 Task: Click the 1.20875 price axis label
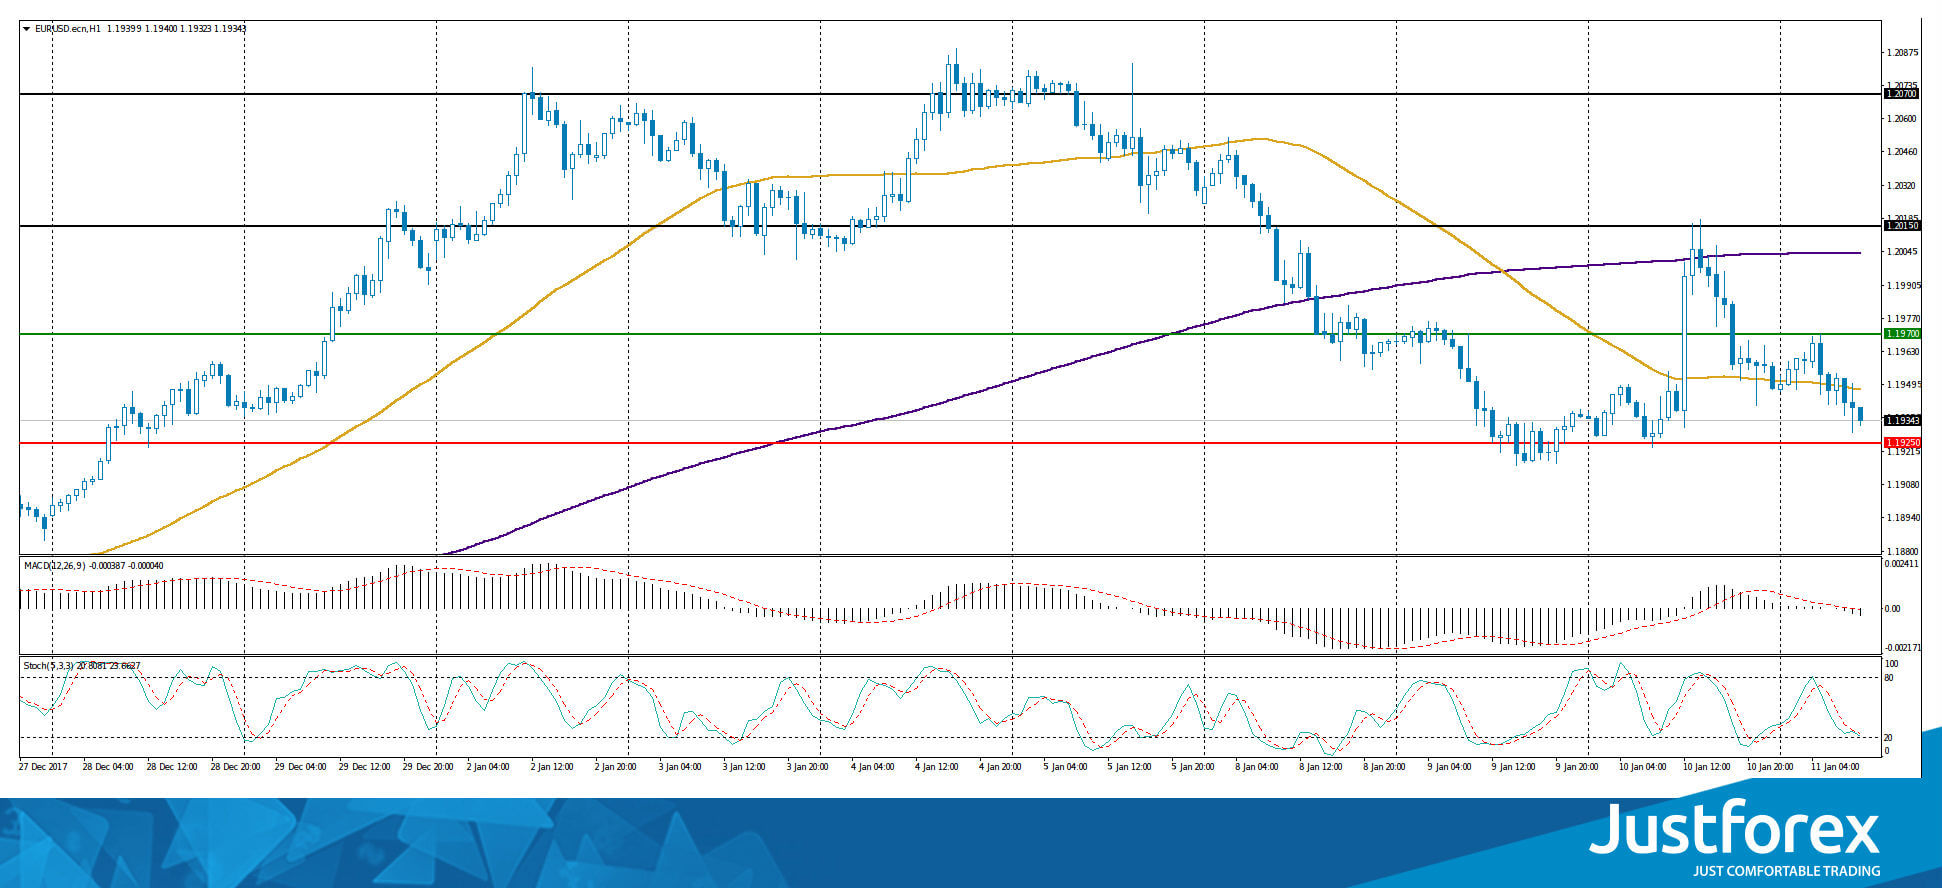click(1903, 52)
